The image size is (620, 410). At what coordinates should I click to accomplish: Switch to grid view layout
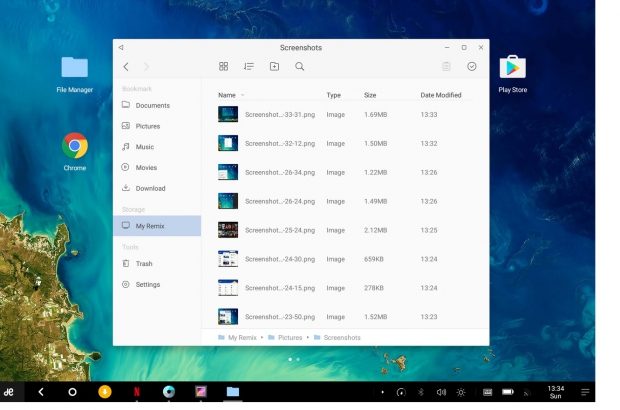[x=223, y=66]
